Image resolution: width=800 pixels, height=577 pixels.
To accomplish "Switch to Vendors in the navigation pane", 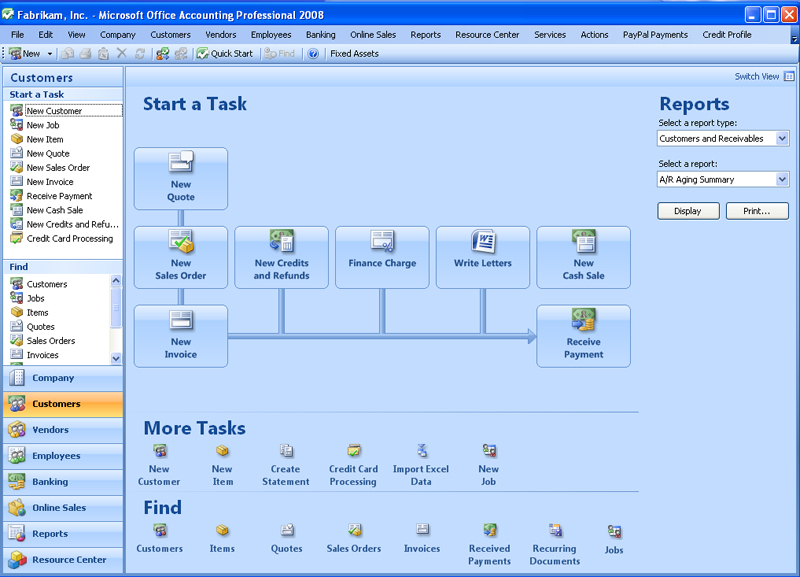I will click(x=62, y=430).
